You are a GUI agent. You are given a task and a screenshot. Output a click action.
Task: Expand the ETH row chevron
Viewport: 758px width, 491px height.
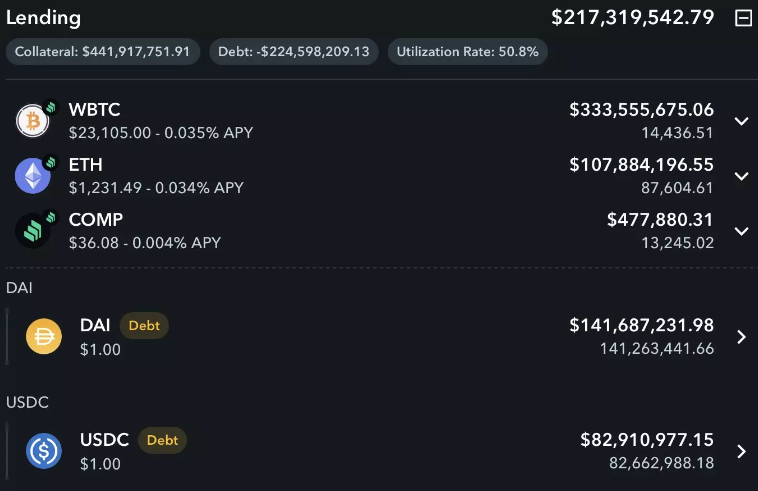(x=741, y=176)
